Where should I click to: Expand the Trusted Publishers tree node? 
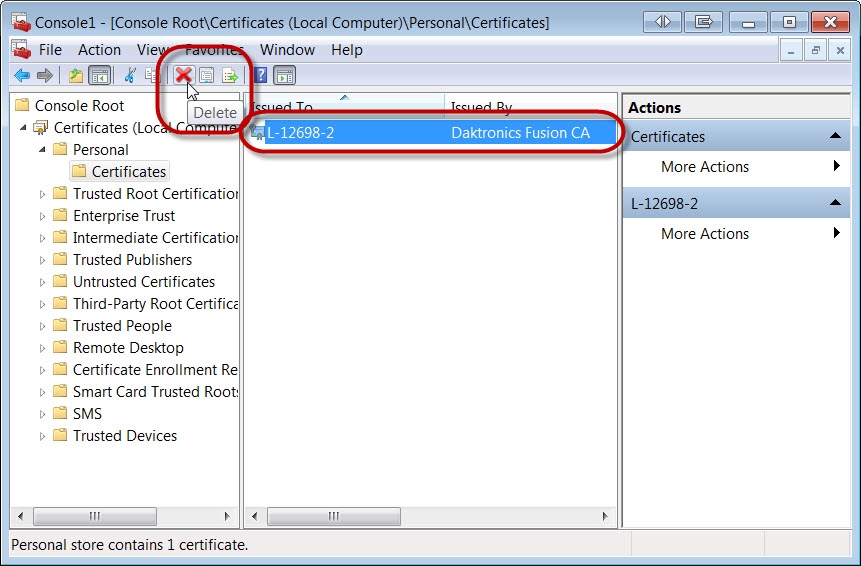click(42, 260)
